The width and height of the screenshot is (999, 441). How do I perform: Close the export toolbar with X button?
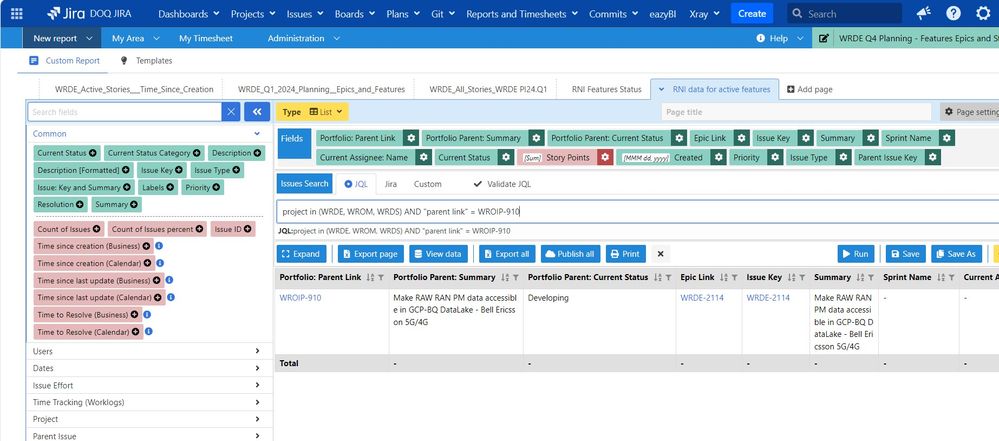click(661, 254)
